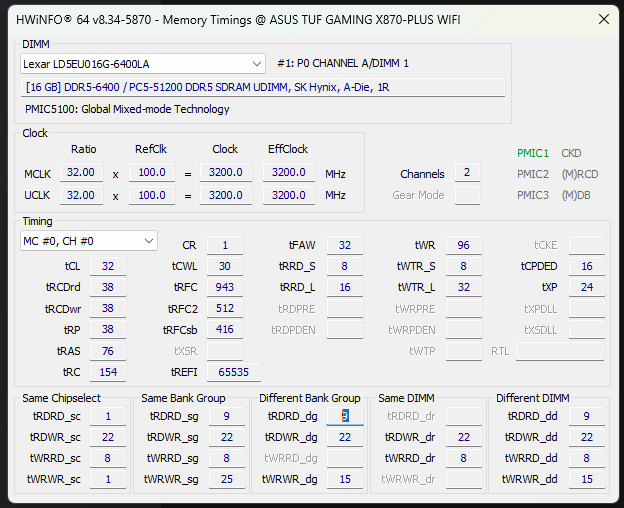Click the Channels value field
The image size is (624, 508).
pos(467,172)
